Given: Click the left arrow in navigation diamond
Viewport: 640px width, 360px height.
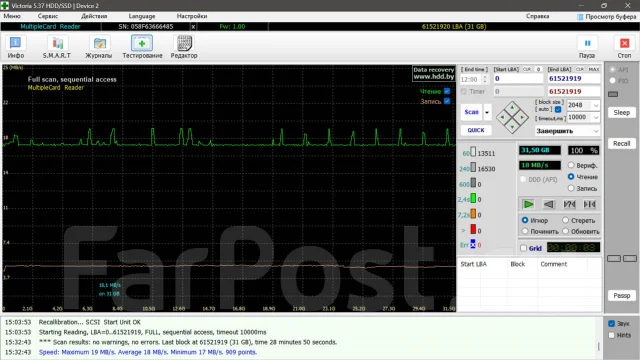Looking at the screenshot, I should pyautogui.click(x=502, y=118).
